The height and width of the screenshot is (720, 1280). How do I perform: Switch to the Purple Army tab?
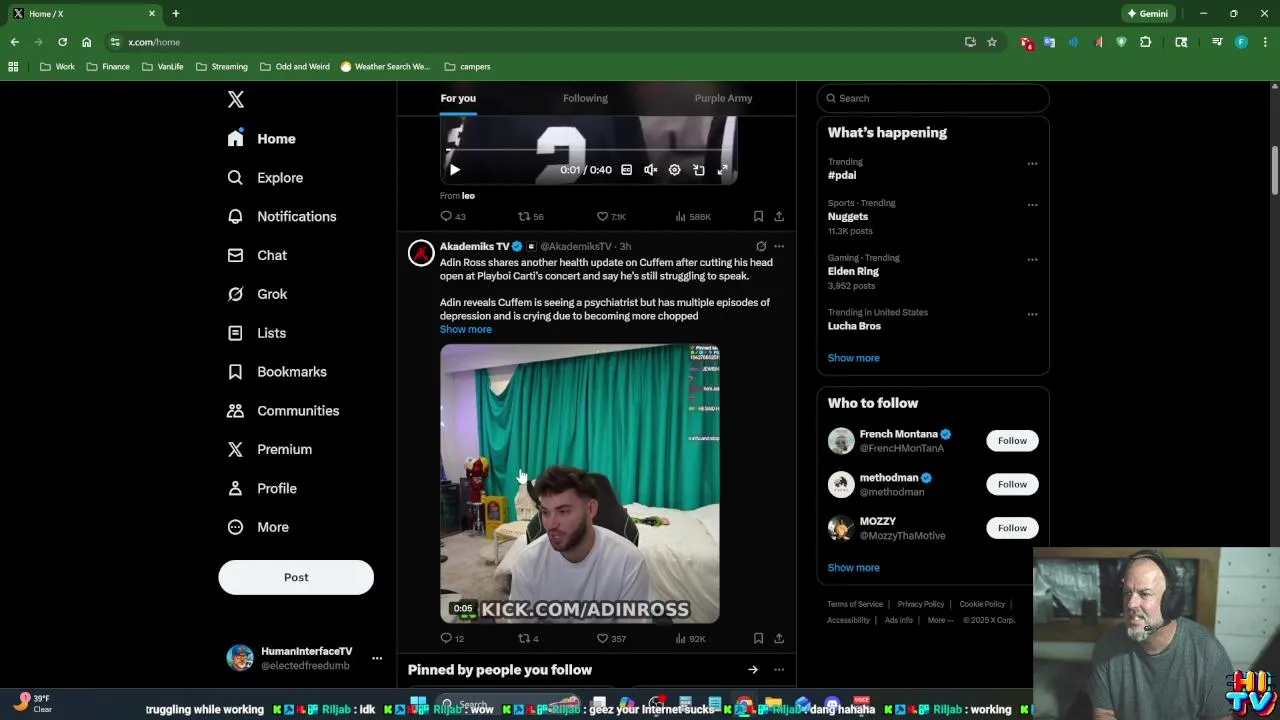coord(723,98)
